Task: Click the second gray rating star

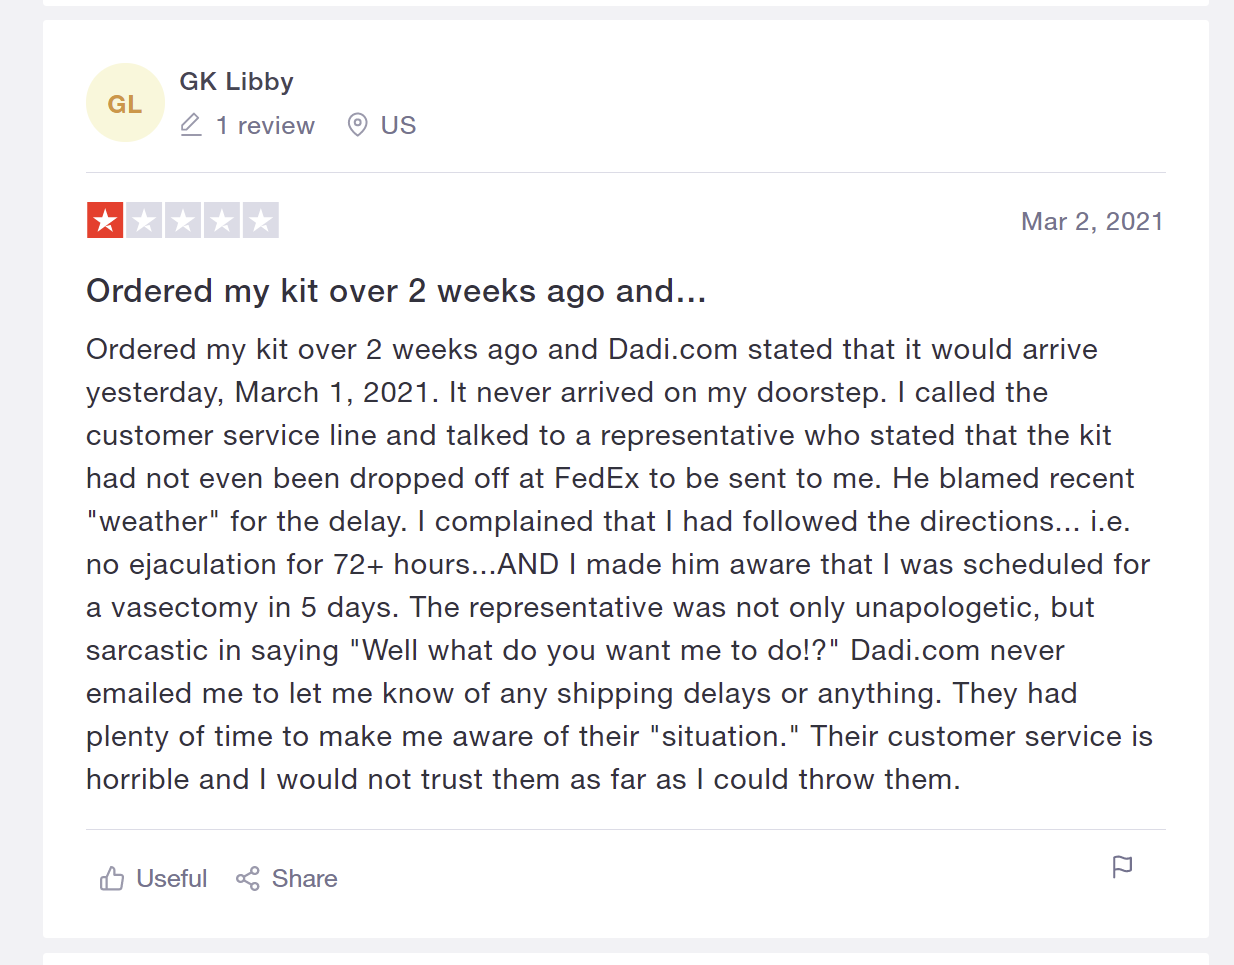Action: point(144,220)
